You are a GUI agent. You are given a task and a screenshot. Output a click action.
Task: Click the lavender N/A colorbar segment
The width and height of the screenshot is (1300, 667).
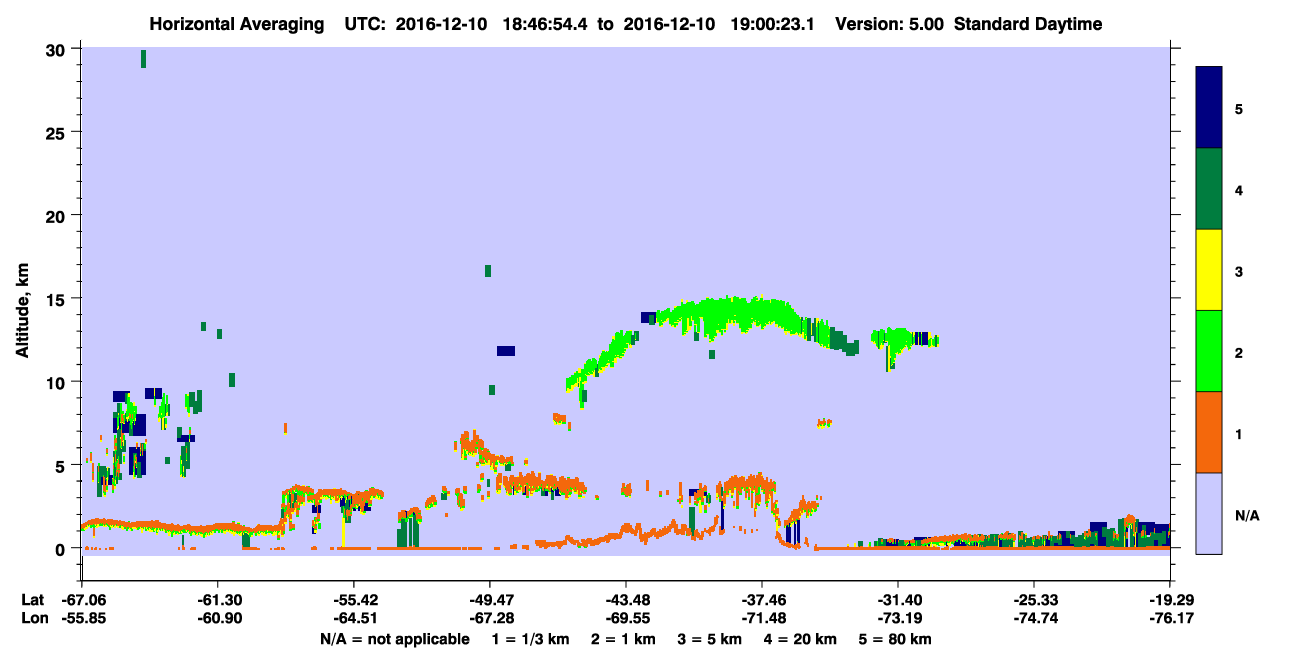click(1209, 513)
